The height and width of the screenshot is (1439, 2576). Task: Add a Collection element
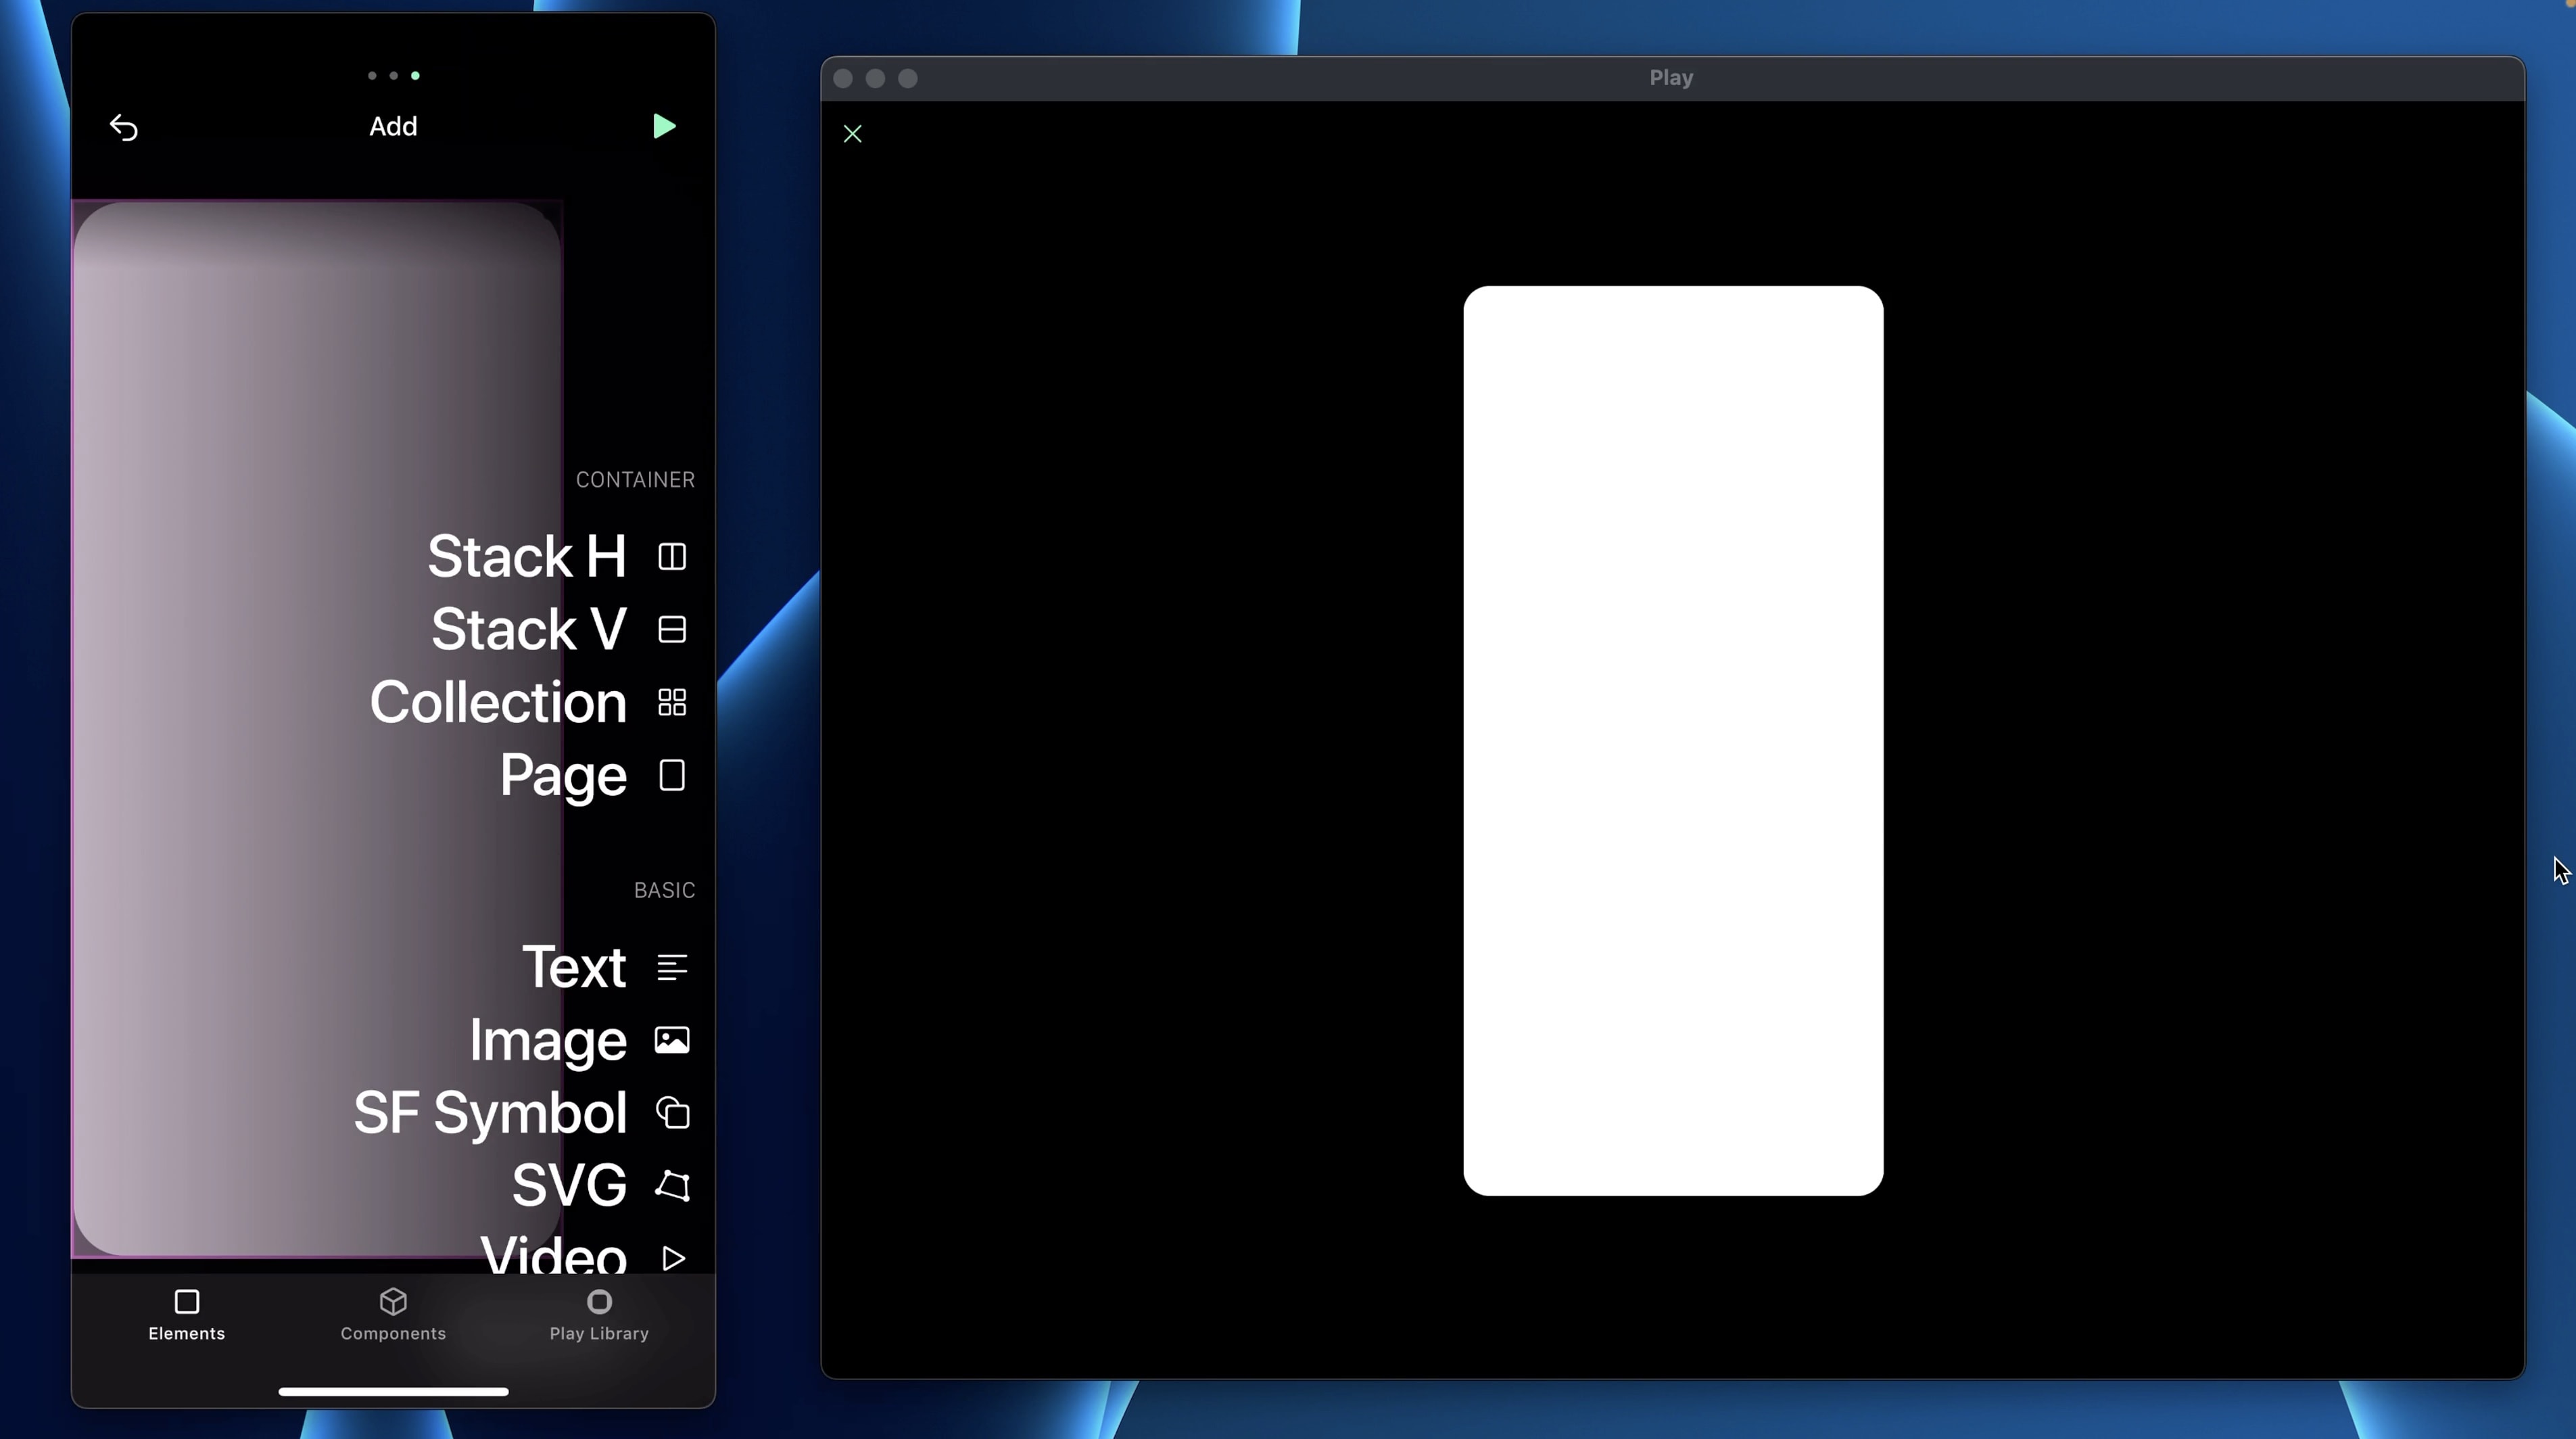click(498, 702)
